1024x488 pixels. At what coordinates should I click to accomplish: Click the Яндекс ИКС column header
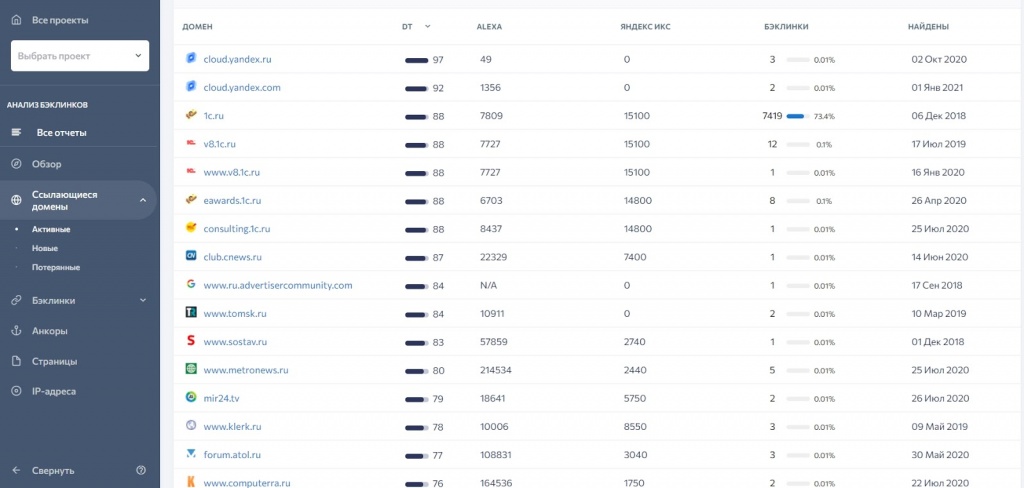645,26
